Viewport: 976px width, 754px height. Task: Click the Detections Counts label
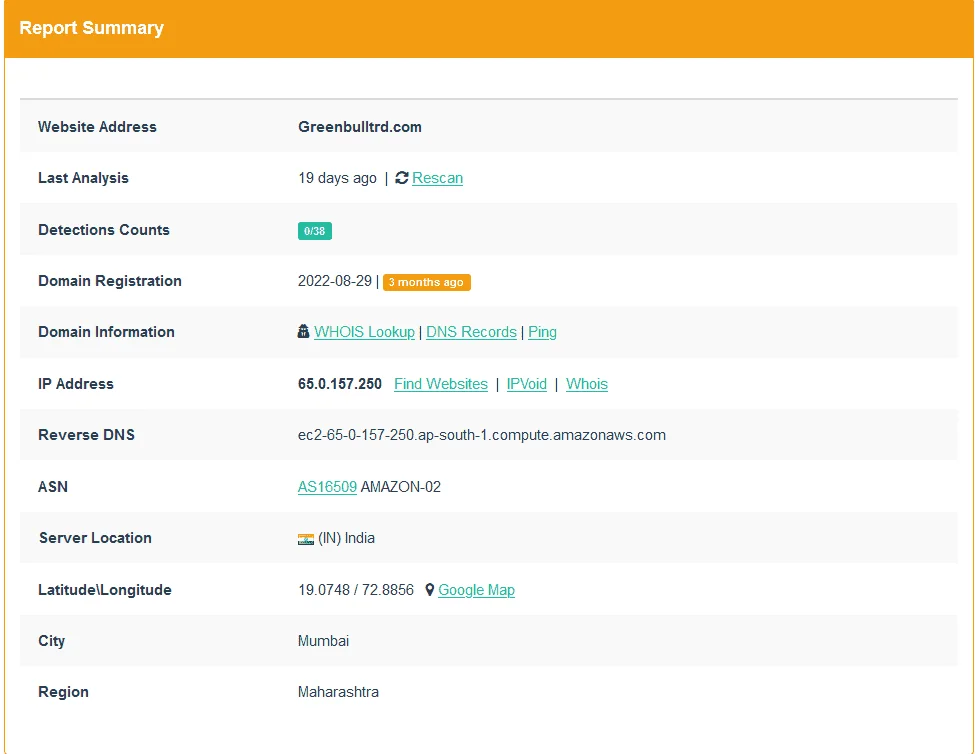pos(104,230)
